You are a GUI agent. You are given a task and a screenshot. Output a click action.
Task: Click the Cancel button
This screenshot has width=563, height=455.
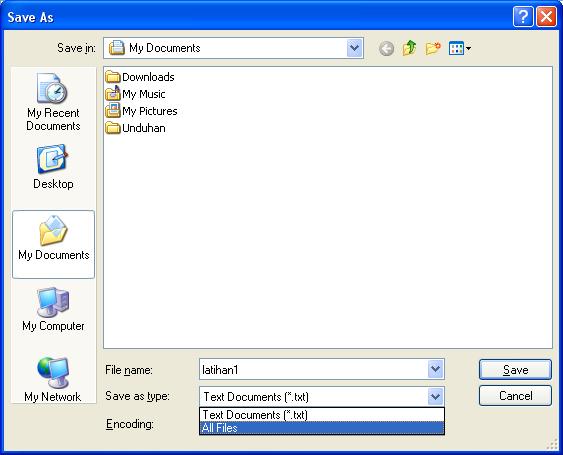pyautogui.click(x=515, y=396)
